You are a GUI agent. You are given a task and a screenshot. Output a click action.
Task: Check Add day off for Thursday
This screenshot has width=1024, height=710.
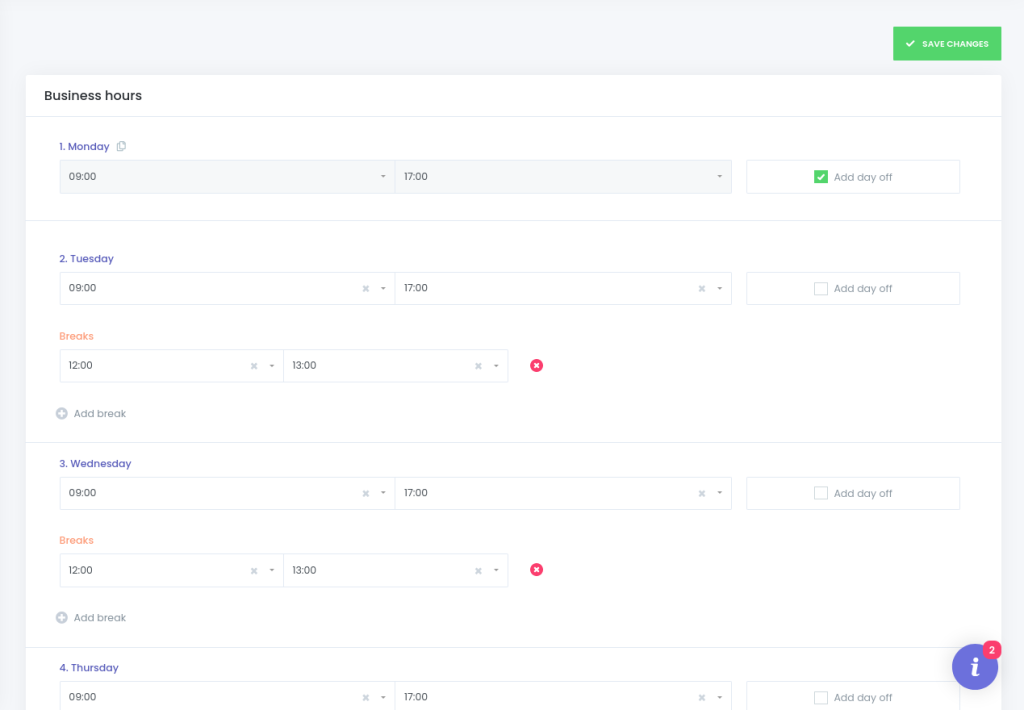click(x=821, y=698)
